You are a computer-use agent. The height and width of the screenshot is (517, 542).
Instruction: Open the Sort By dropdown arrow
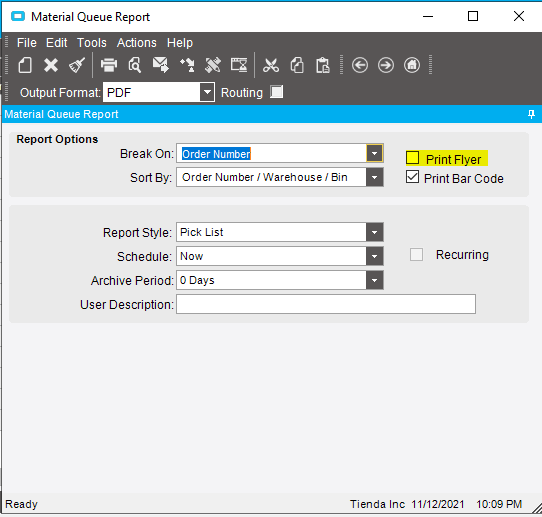click(374, 177)
